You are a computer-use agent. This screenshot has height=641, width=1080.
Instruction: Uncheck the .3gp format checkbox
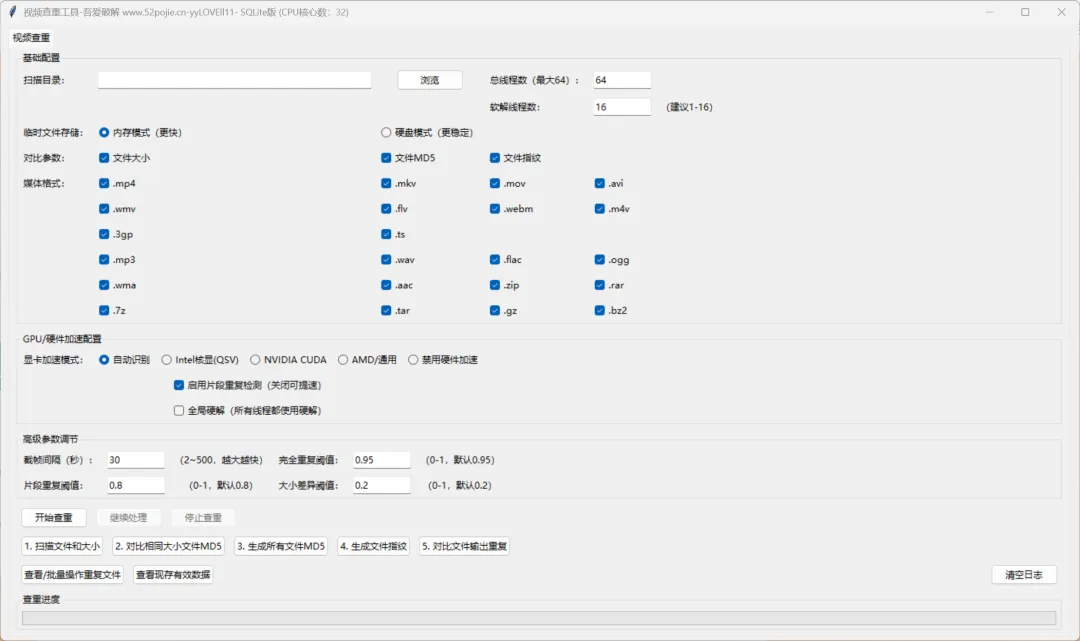[x=104, y=234]
